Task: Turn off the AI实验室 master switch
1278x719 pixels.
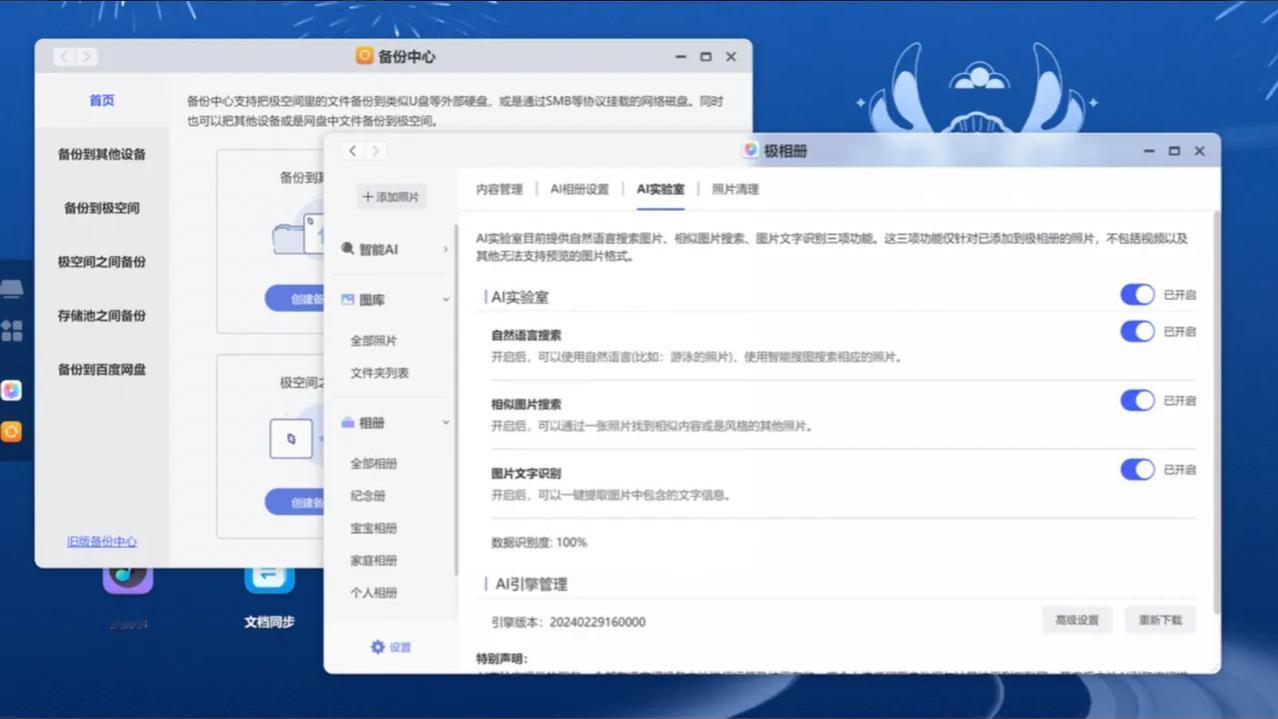Action: (1137, 294)
